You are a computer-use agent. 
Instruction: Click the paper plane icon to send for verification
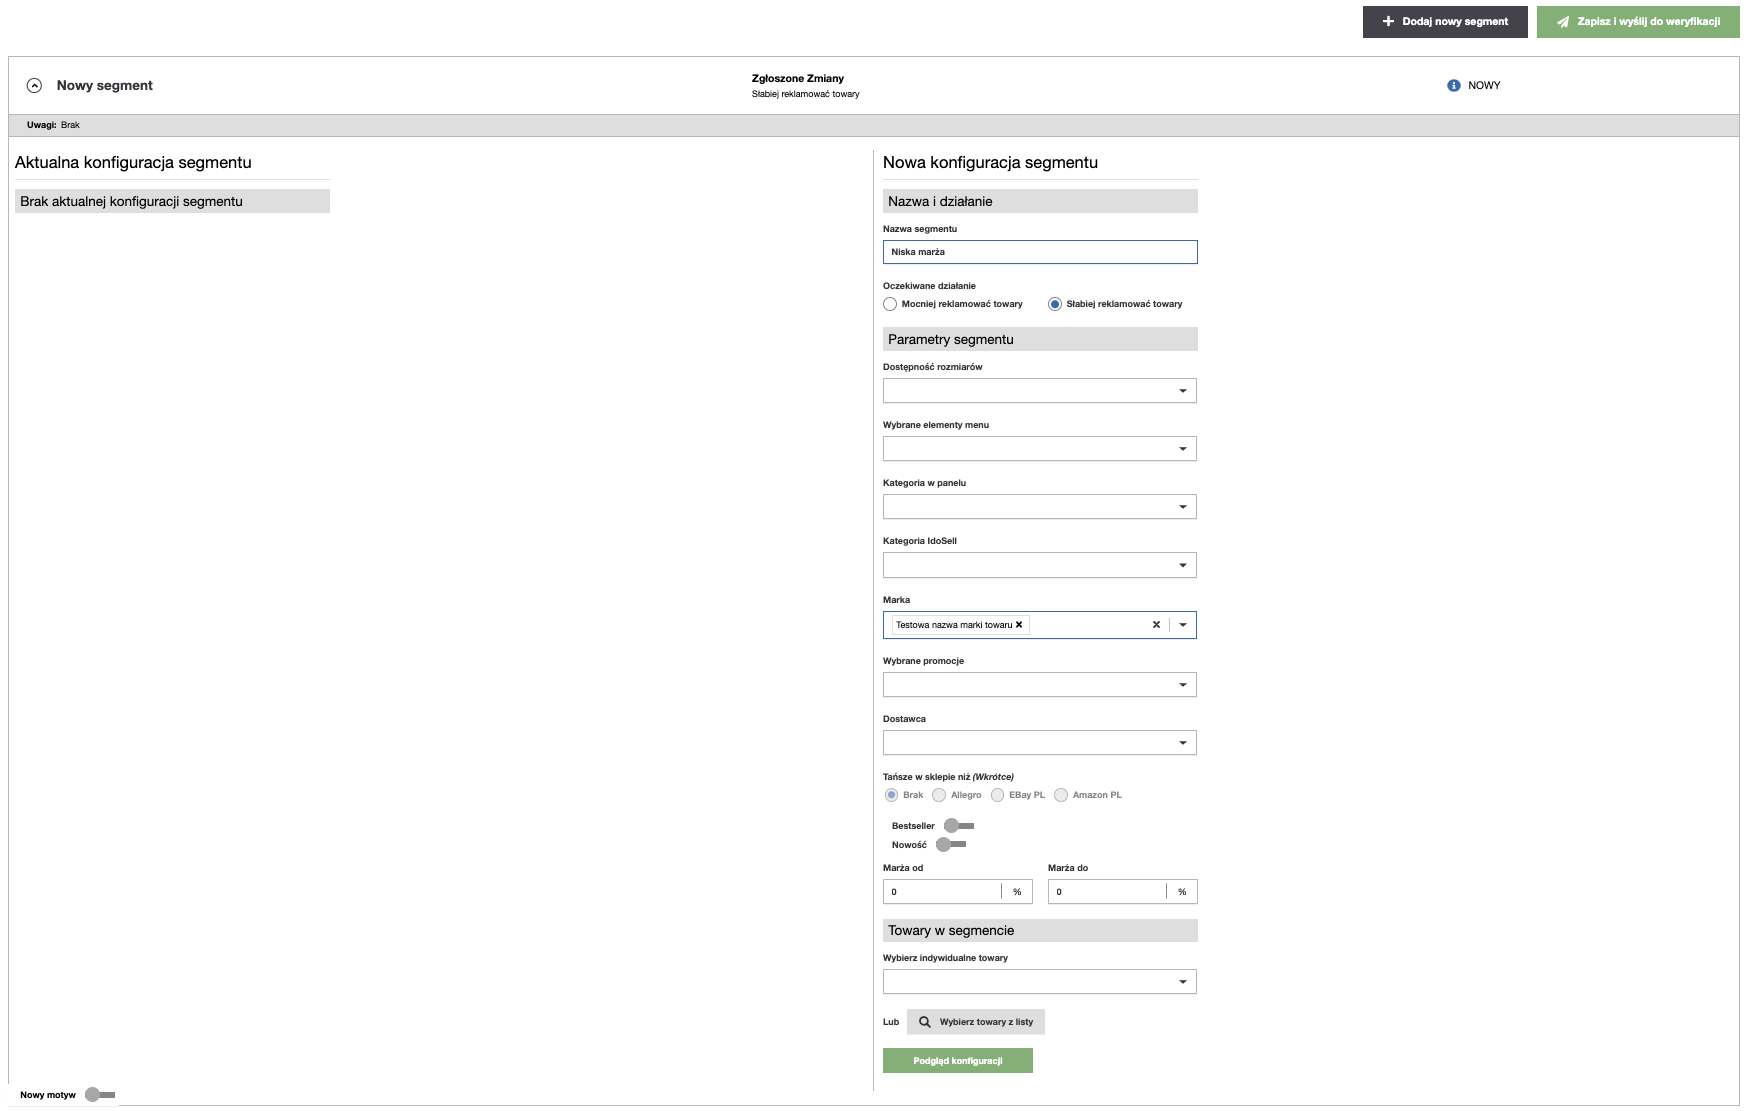1562,22
